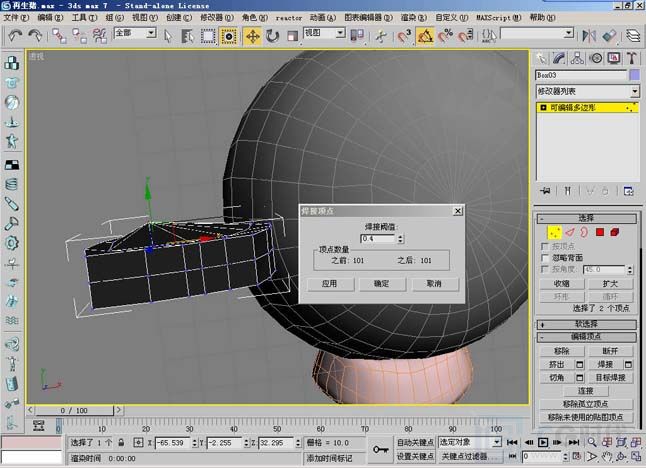Click the object color swatch beside Box03
Viewport: 646px width, 468px height.
pyautogui.click(x=634, y=75)
